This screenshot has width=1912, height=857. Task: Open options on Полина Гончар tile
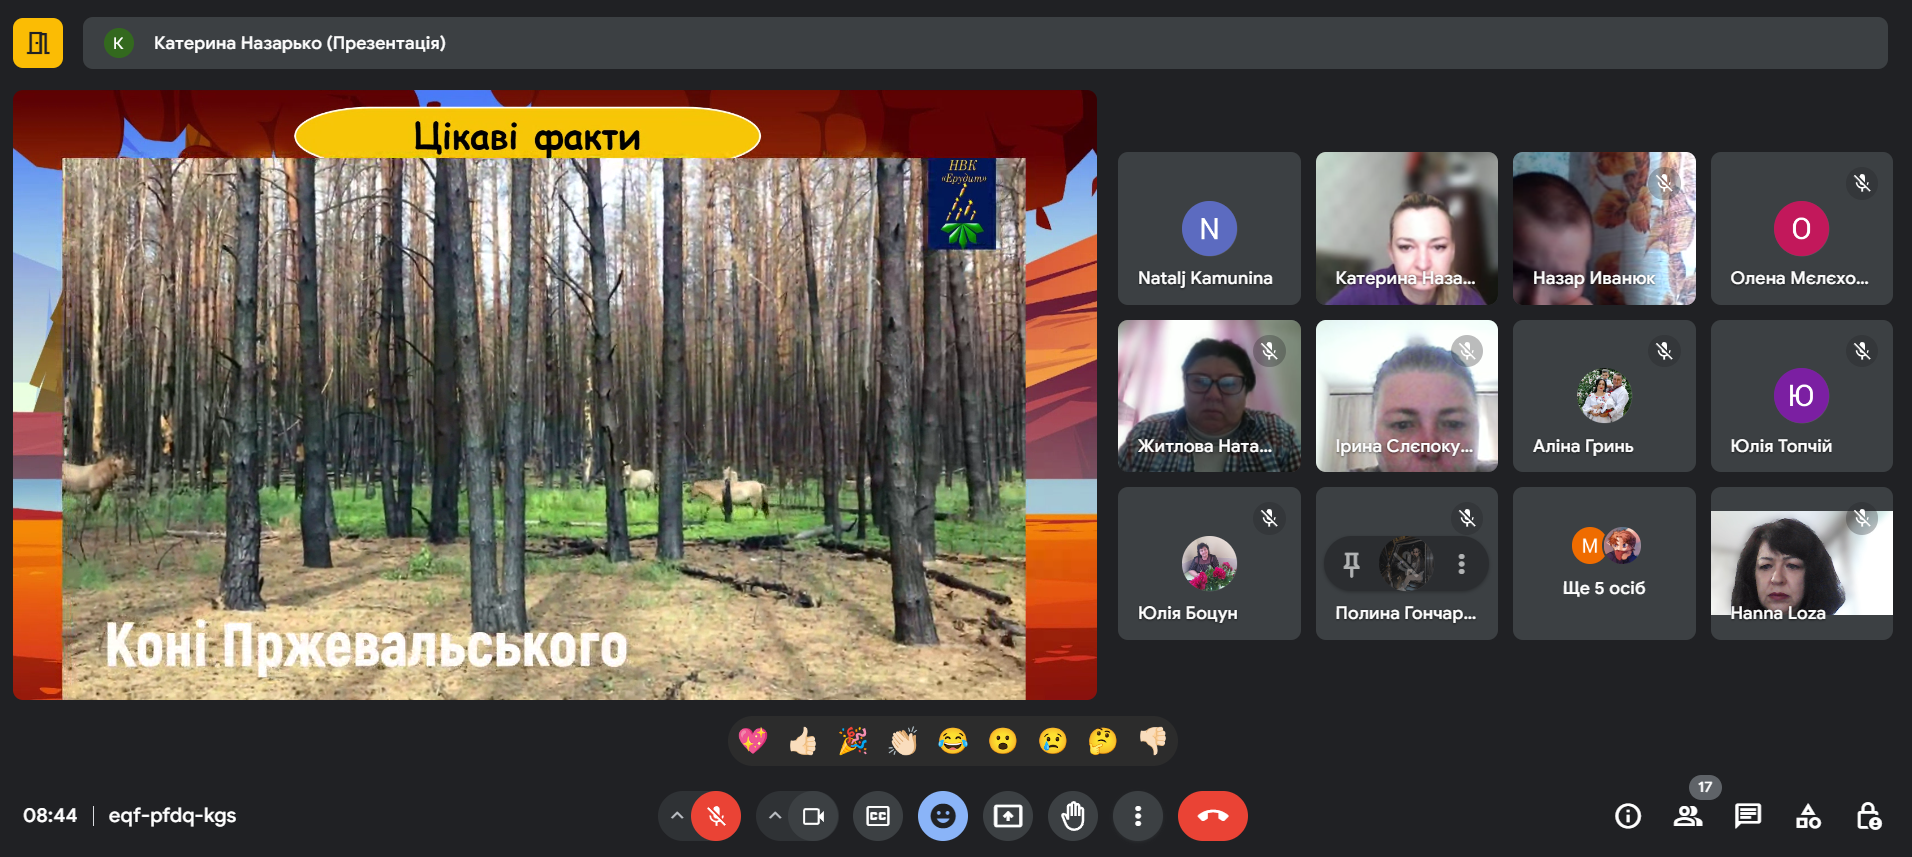pos(1461,564)
